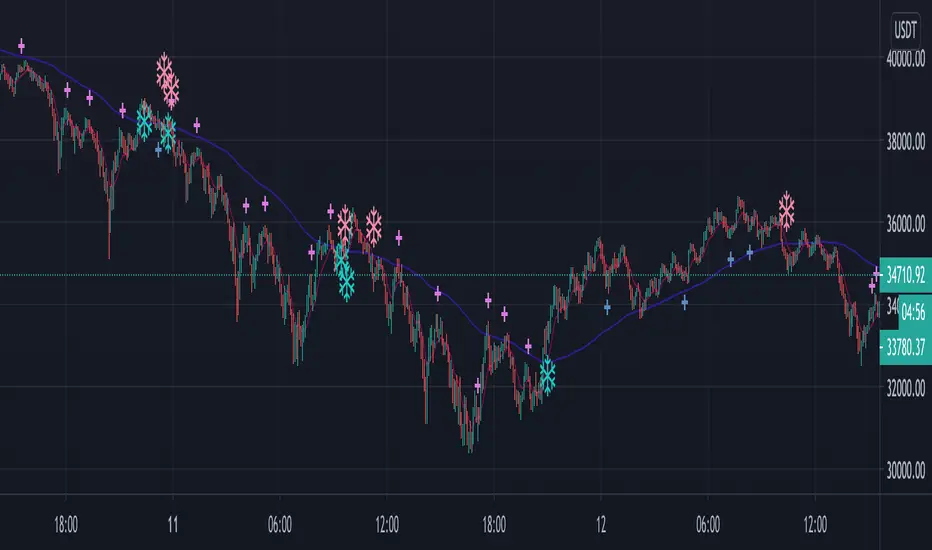Click the 33780.37 green price label
This screenshot has height=550, width=932.
[x=905, y=347]
